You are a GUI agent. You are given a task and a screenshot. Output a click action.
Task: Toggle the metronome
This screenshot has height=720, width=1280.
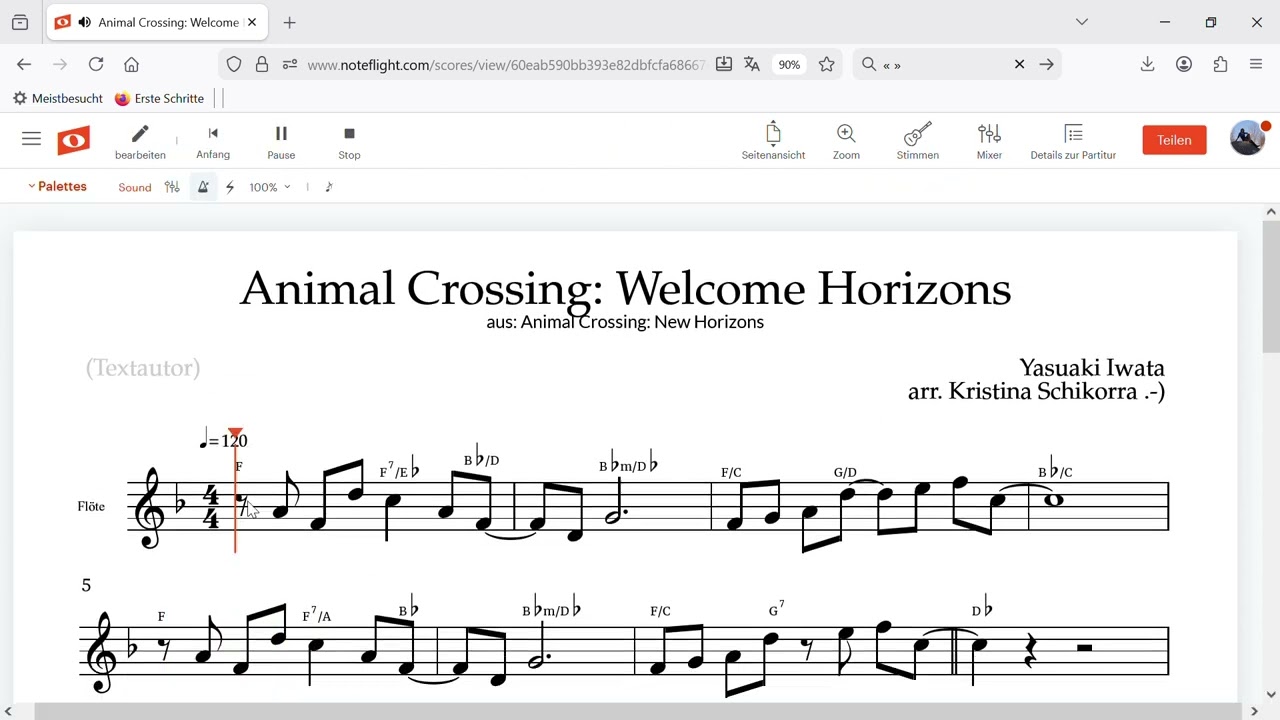(x=203, y=187)
